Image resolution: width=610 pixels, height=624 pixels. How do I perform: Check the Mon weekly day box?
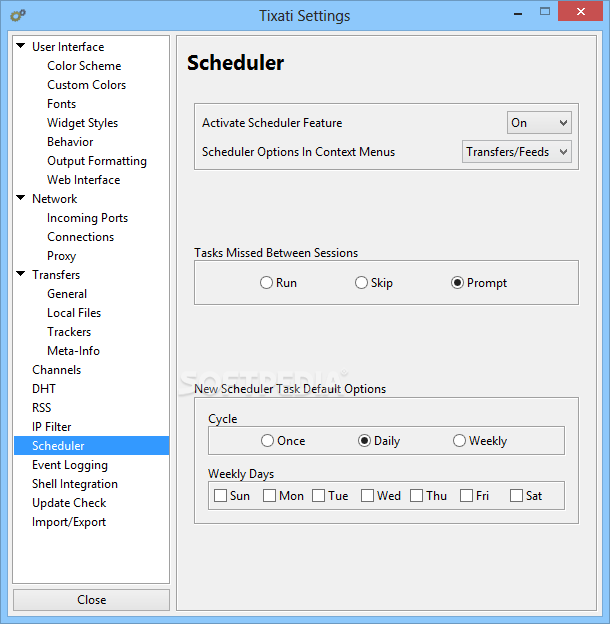coord(269,495)
